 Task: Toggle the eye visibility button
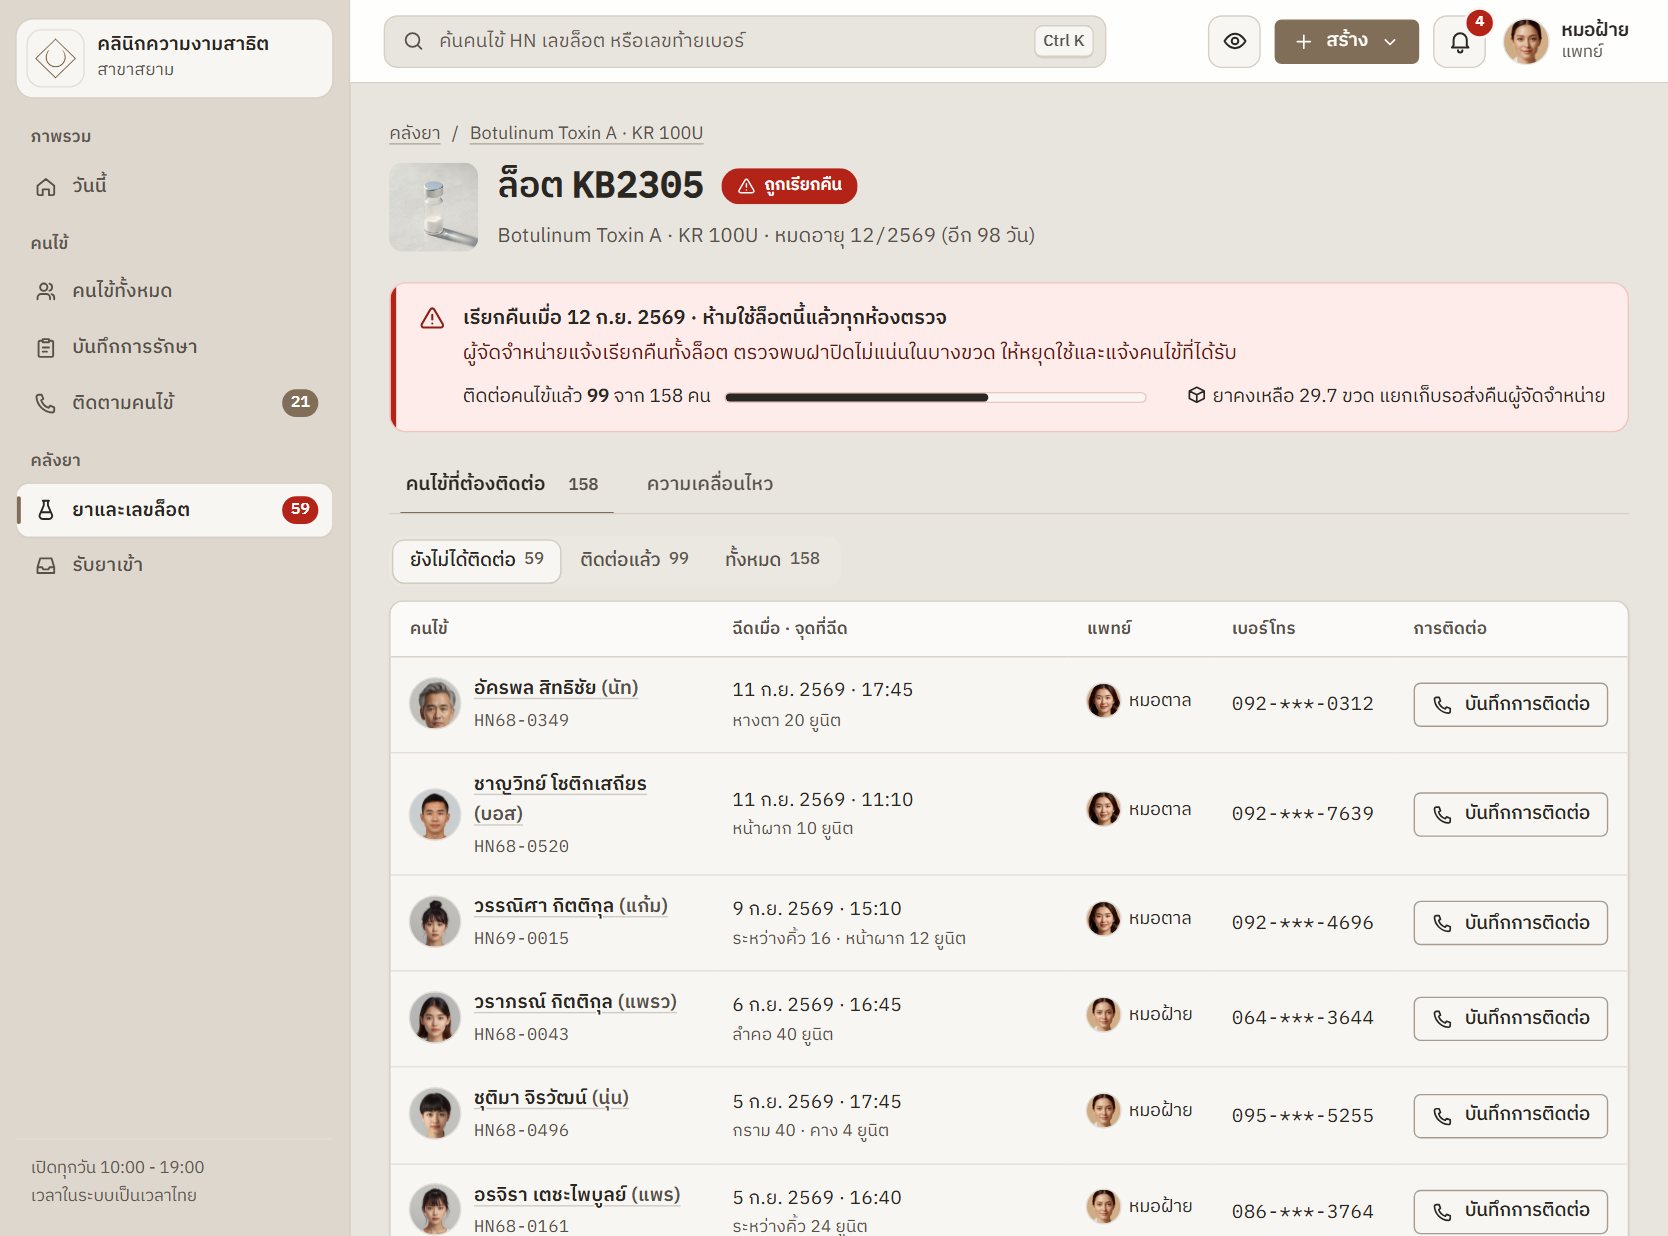[1234, 42]
